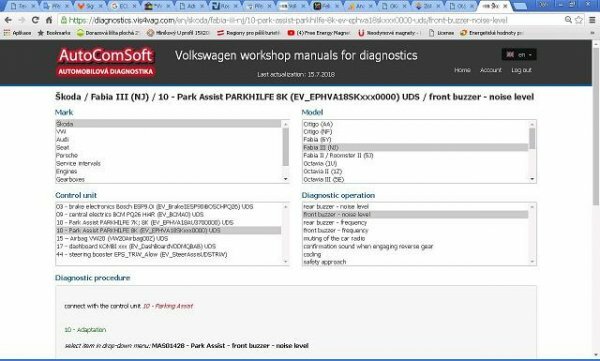The height and width of the screenshot is (361, 600).
Task: Open browser home page icon
Action: point(49,20)
